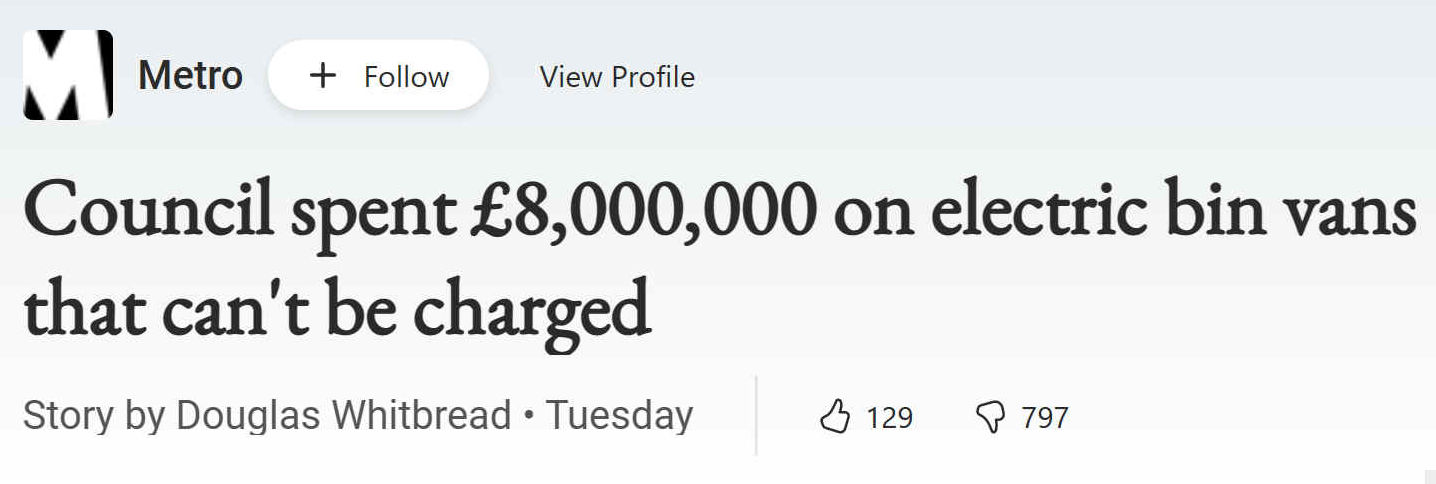Open the electric bin vans headline
1436x484 pixels.
coord(718,261)
